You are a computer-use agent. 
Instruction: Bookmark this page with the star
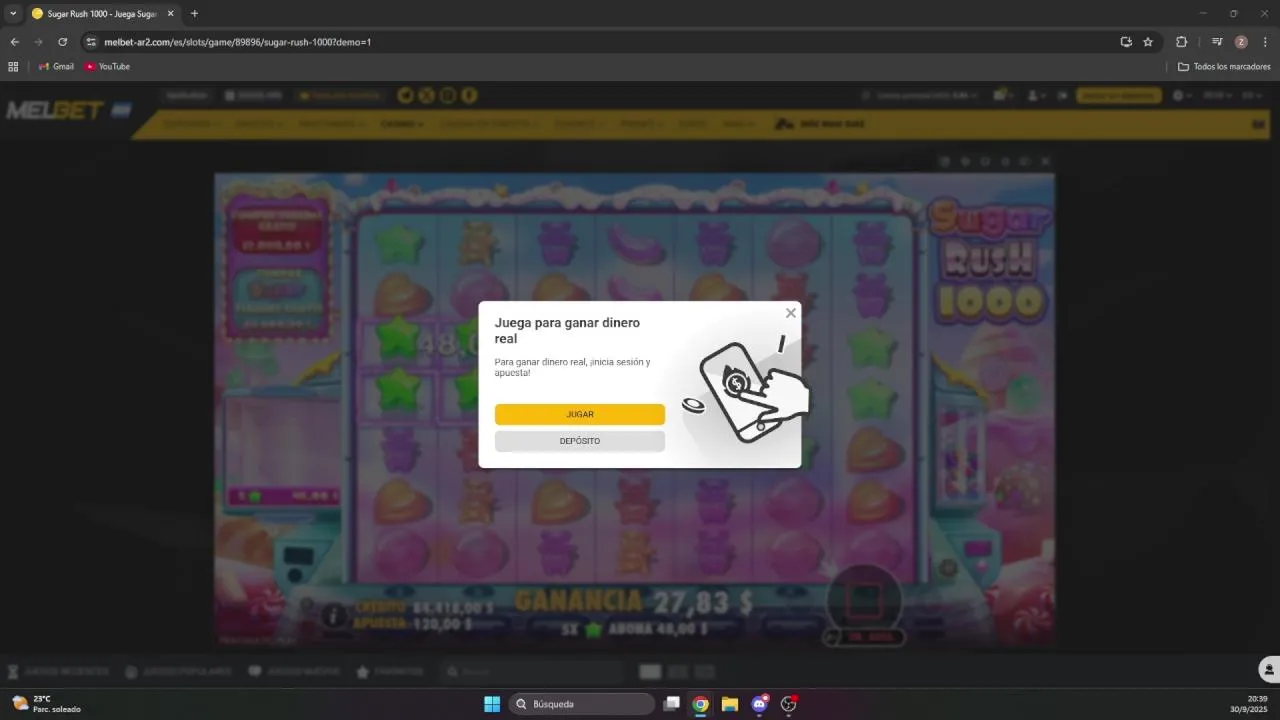pyautogui.click(x=1148, y=42)
